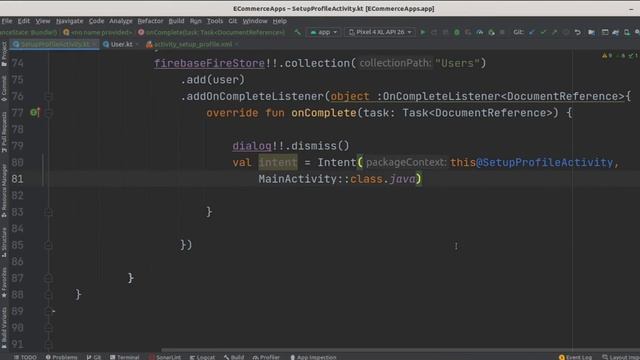Image resolution: width=640 pixels, height=360 pixels.
Task: Toggle the fold marker at line 89
Action: 48,311
